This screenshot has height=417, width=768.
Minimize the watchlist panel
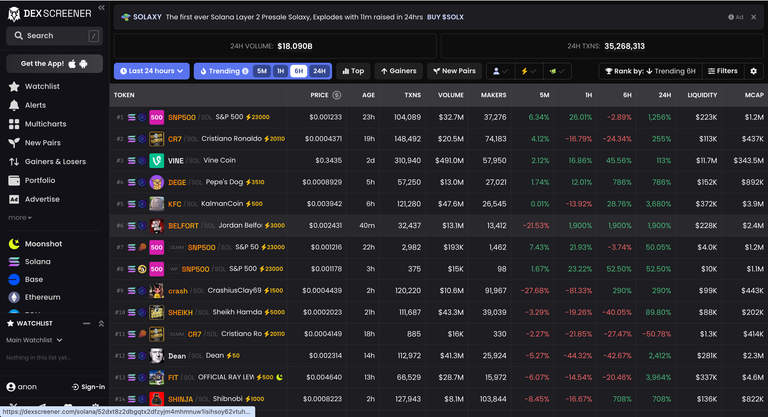tap(86, 323)
